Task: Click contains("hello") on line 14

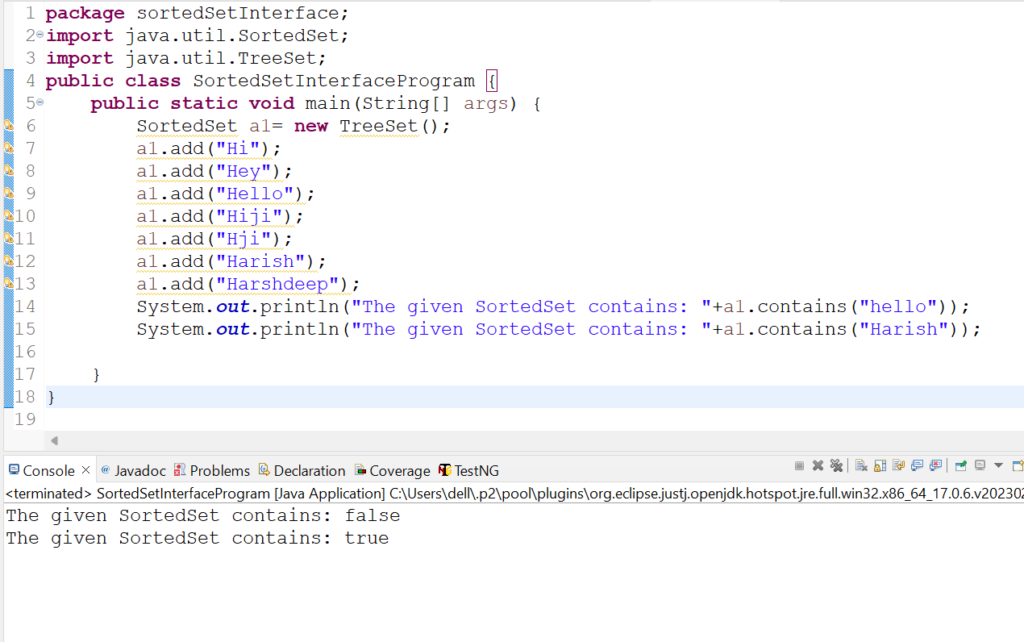Action: (852, 306)
